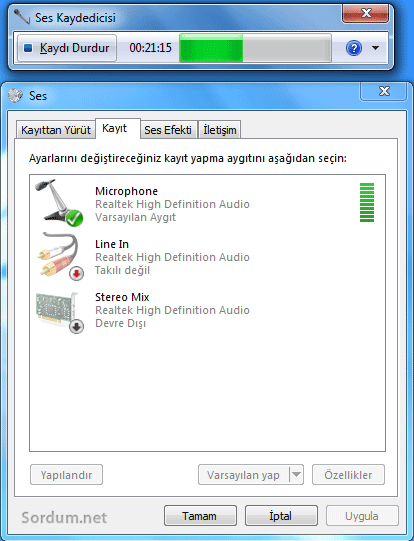Click the Özellikler button
This screenshot has height=541, width=414.
[x=348, y=475]
